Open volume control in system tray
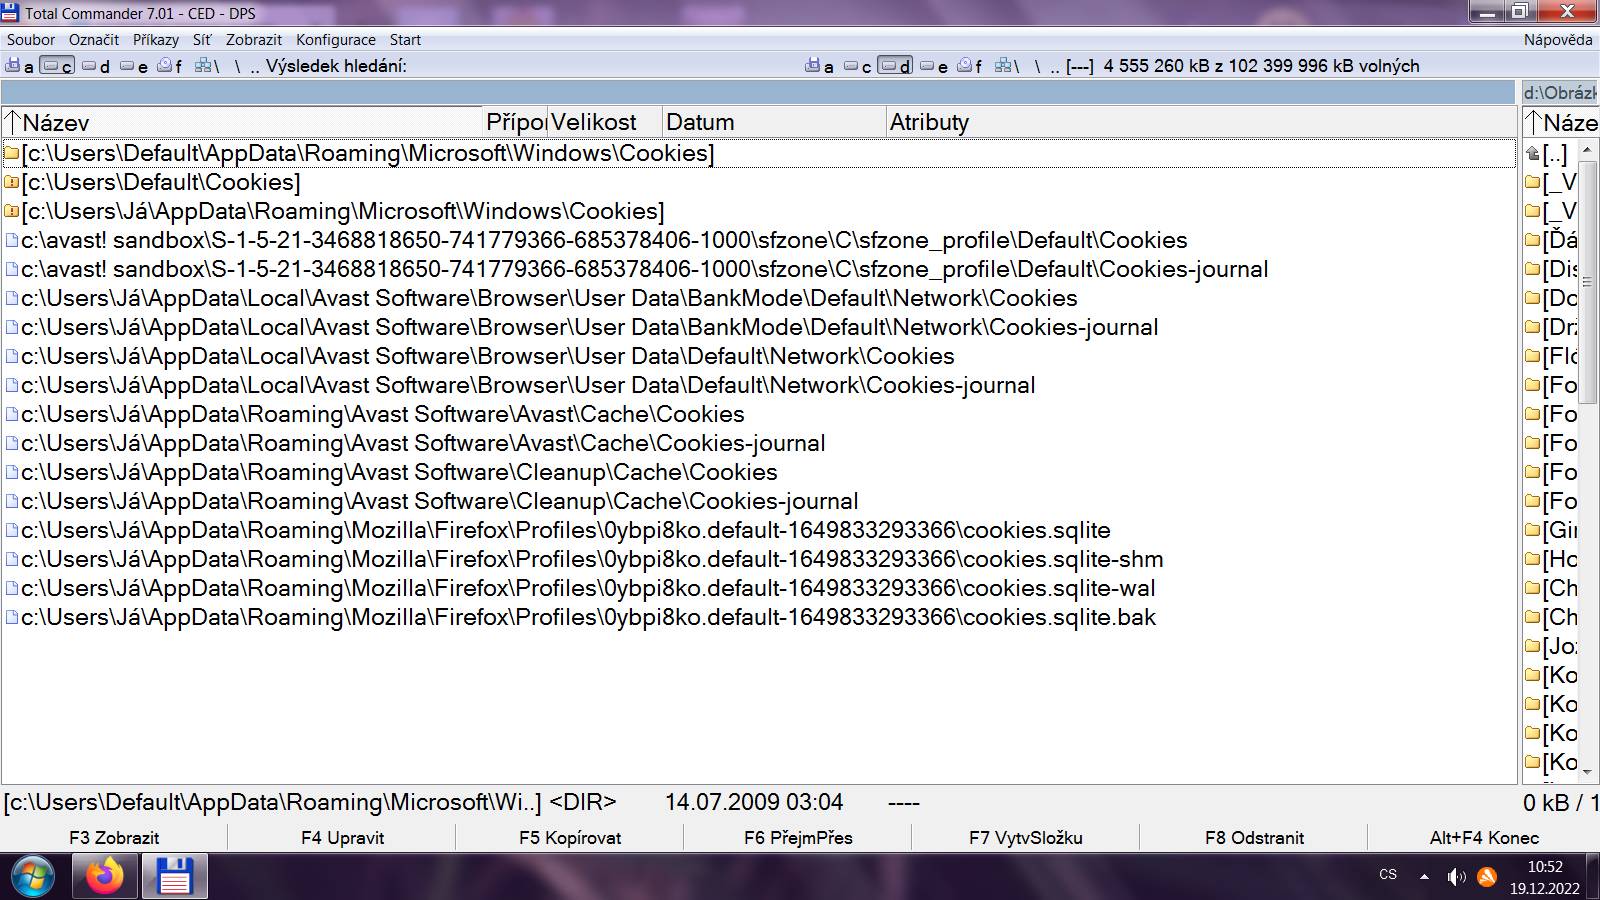 point(1456,877)
